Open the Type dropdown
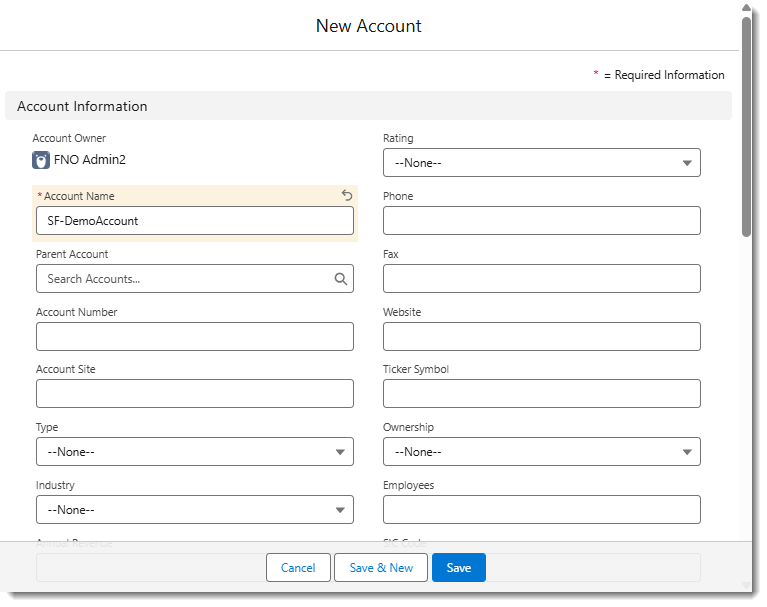Image resolution: width=767 pixels, height=607 pixels. [x=195, y=452]
